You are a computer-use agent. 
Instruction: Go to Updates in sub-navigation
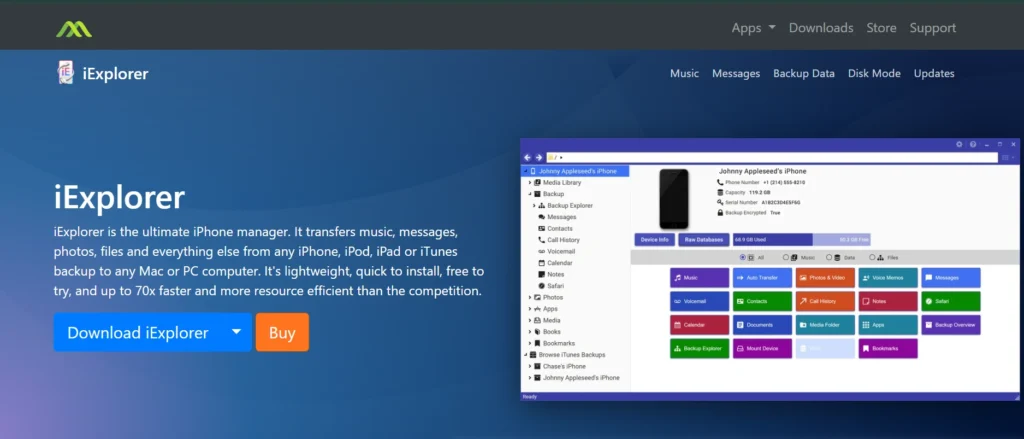pyautogui.click(x=934, y=73)
